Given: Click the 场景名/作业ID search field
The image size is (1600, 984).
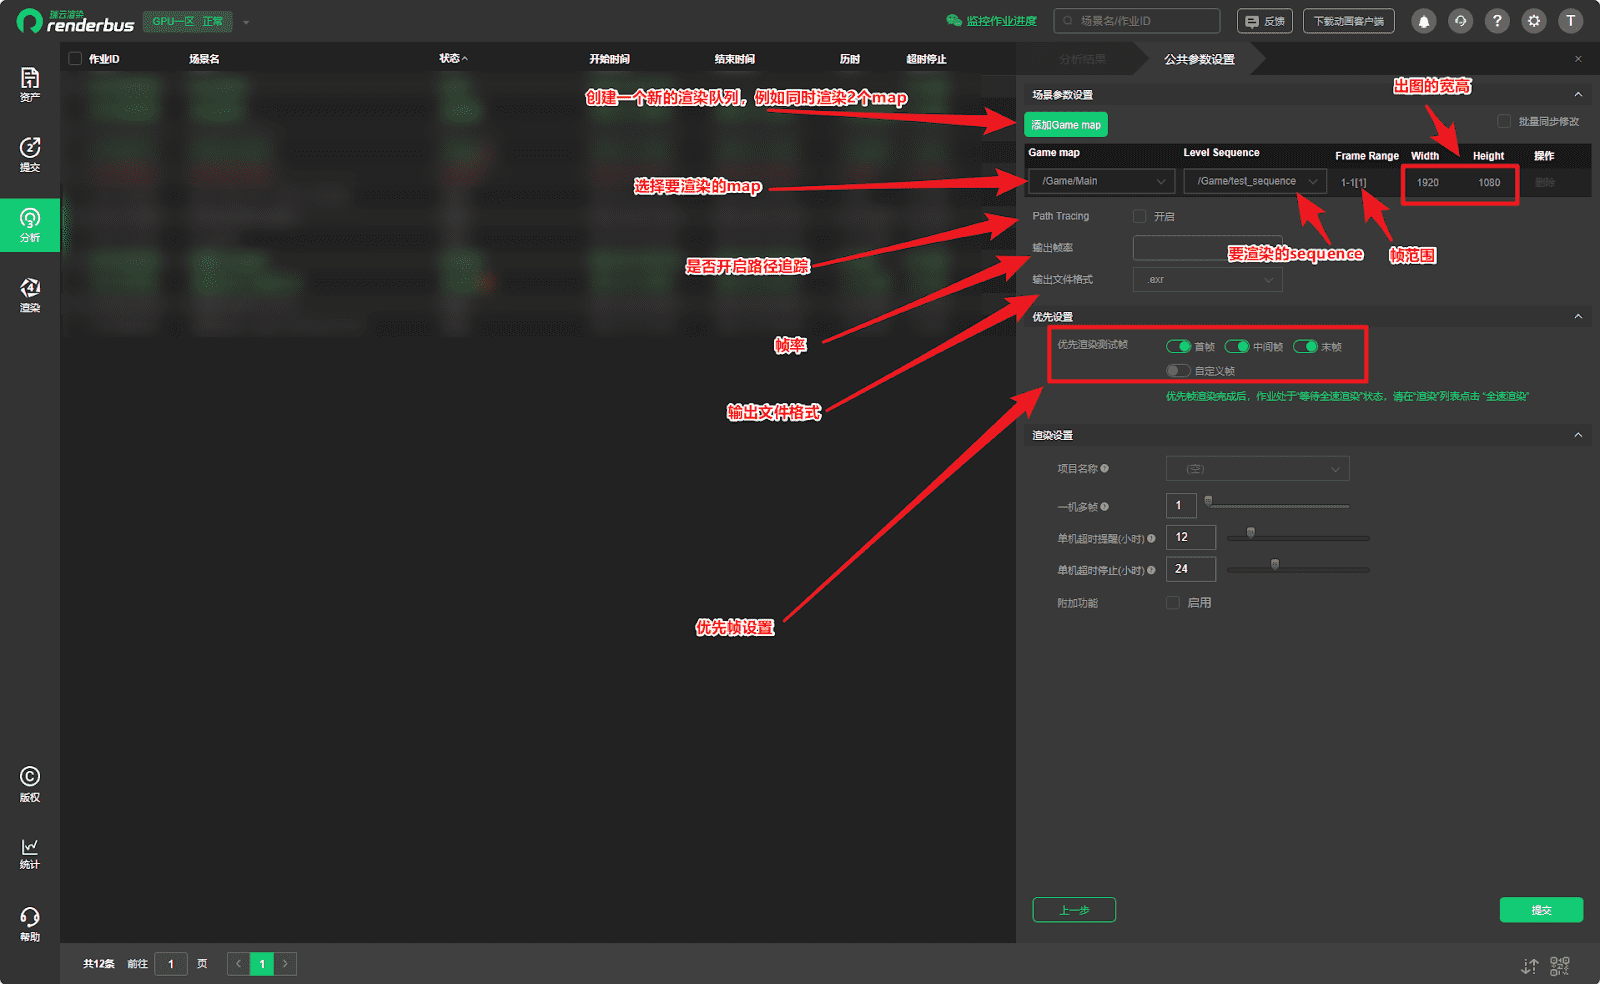Looking at the screenshot, I should pos(1137,21).
